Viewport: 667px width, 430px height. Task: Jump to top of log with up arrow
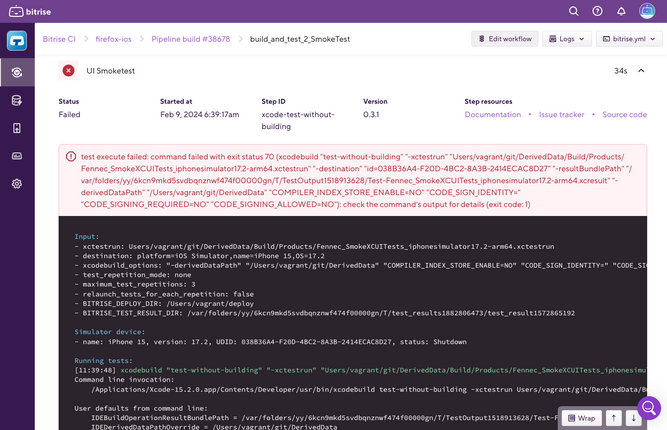(x=613, y=418)
